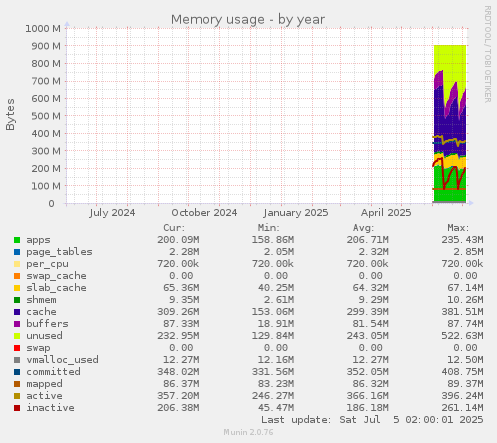Click the active olive legend swatch
497x443 pixels.
(17, 396)
